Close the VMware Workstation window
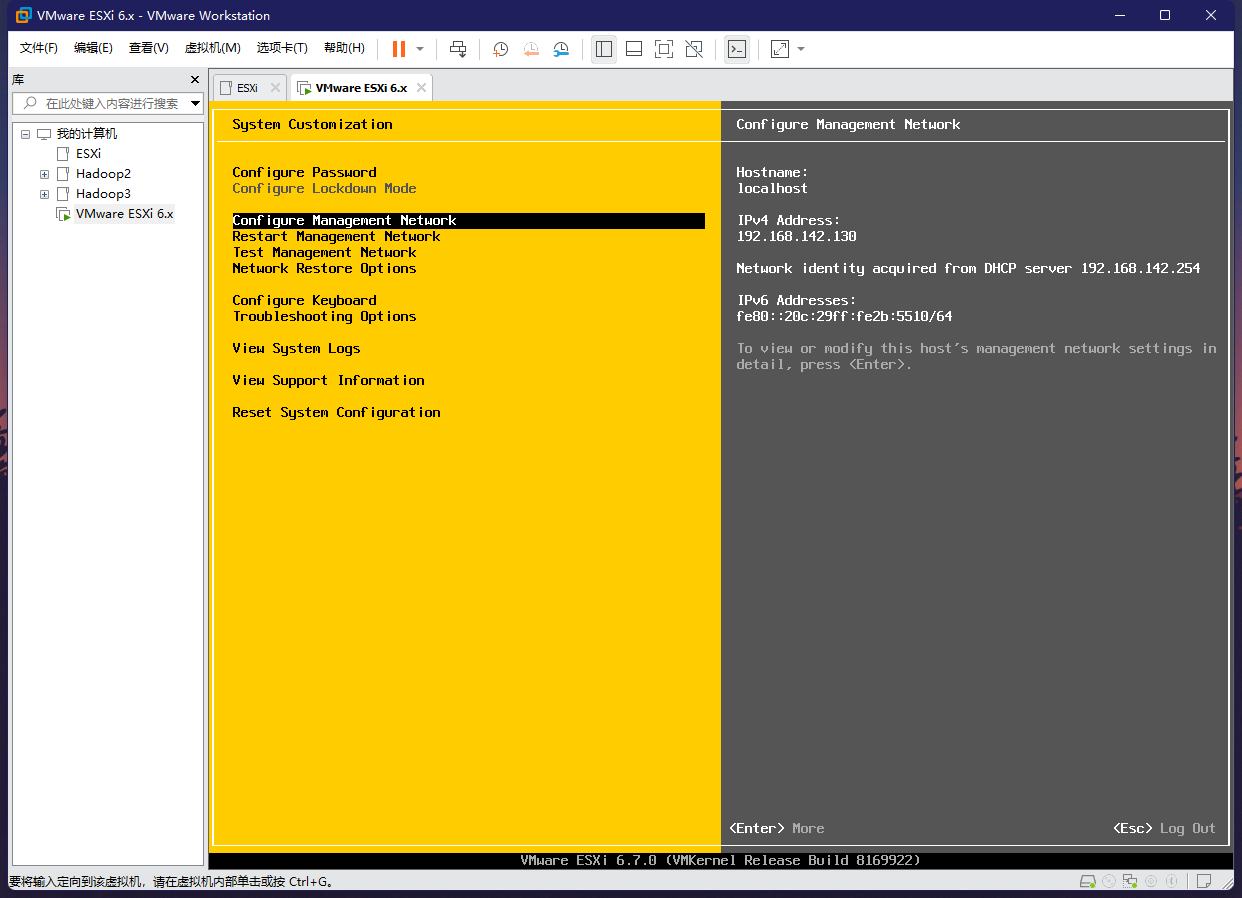Viewport: 1242px width, 898px height. click(x=1211, y=15)
